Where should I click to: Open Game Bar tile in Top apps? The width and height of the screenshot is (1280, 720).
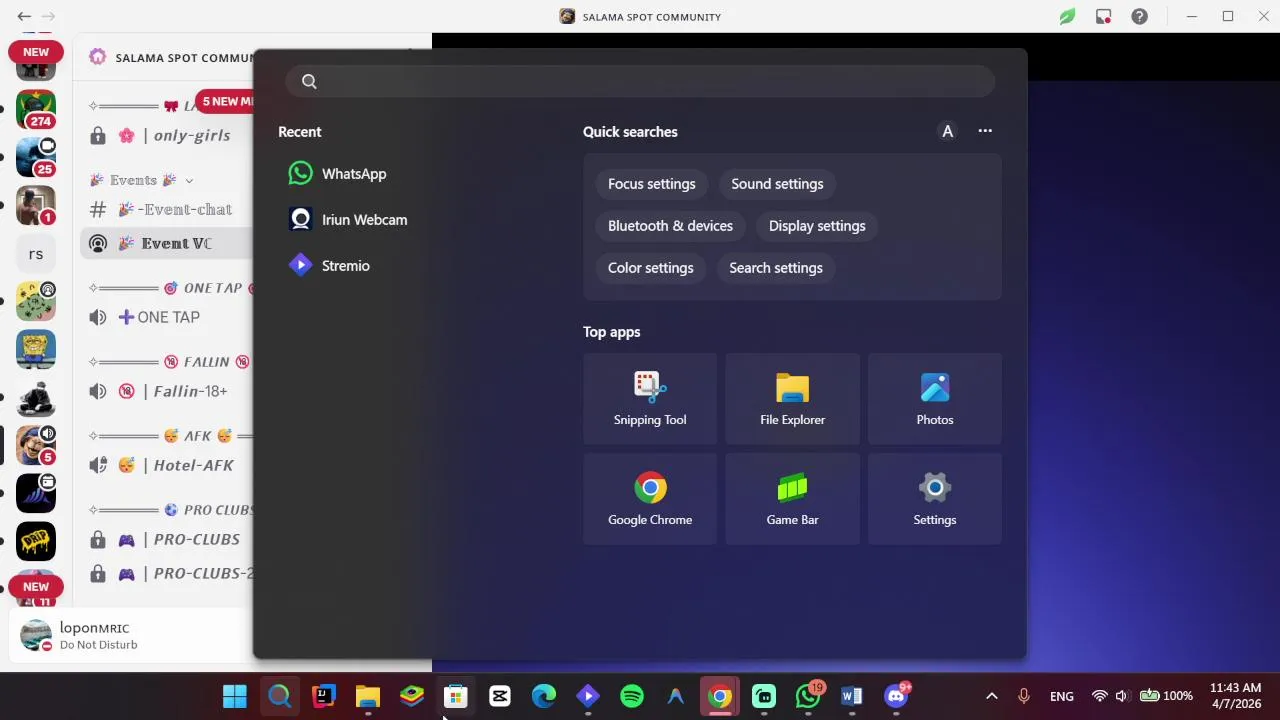pyautogui.click(x=792, y=499)
